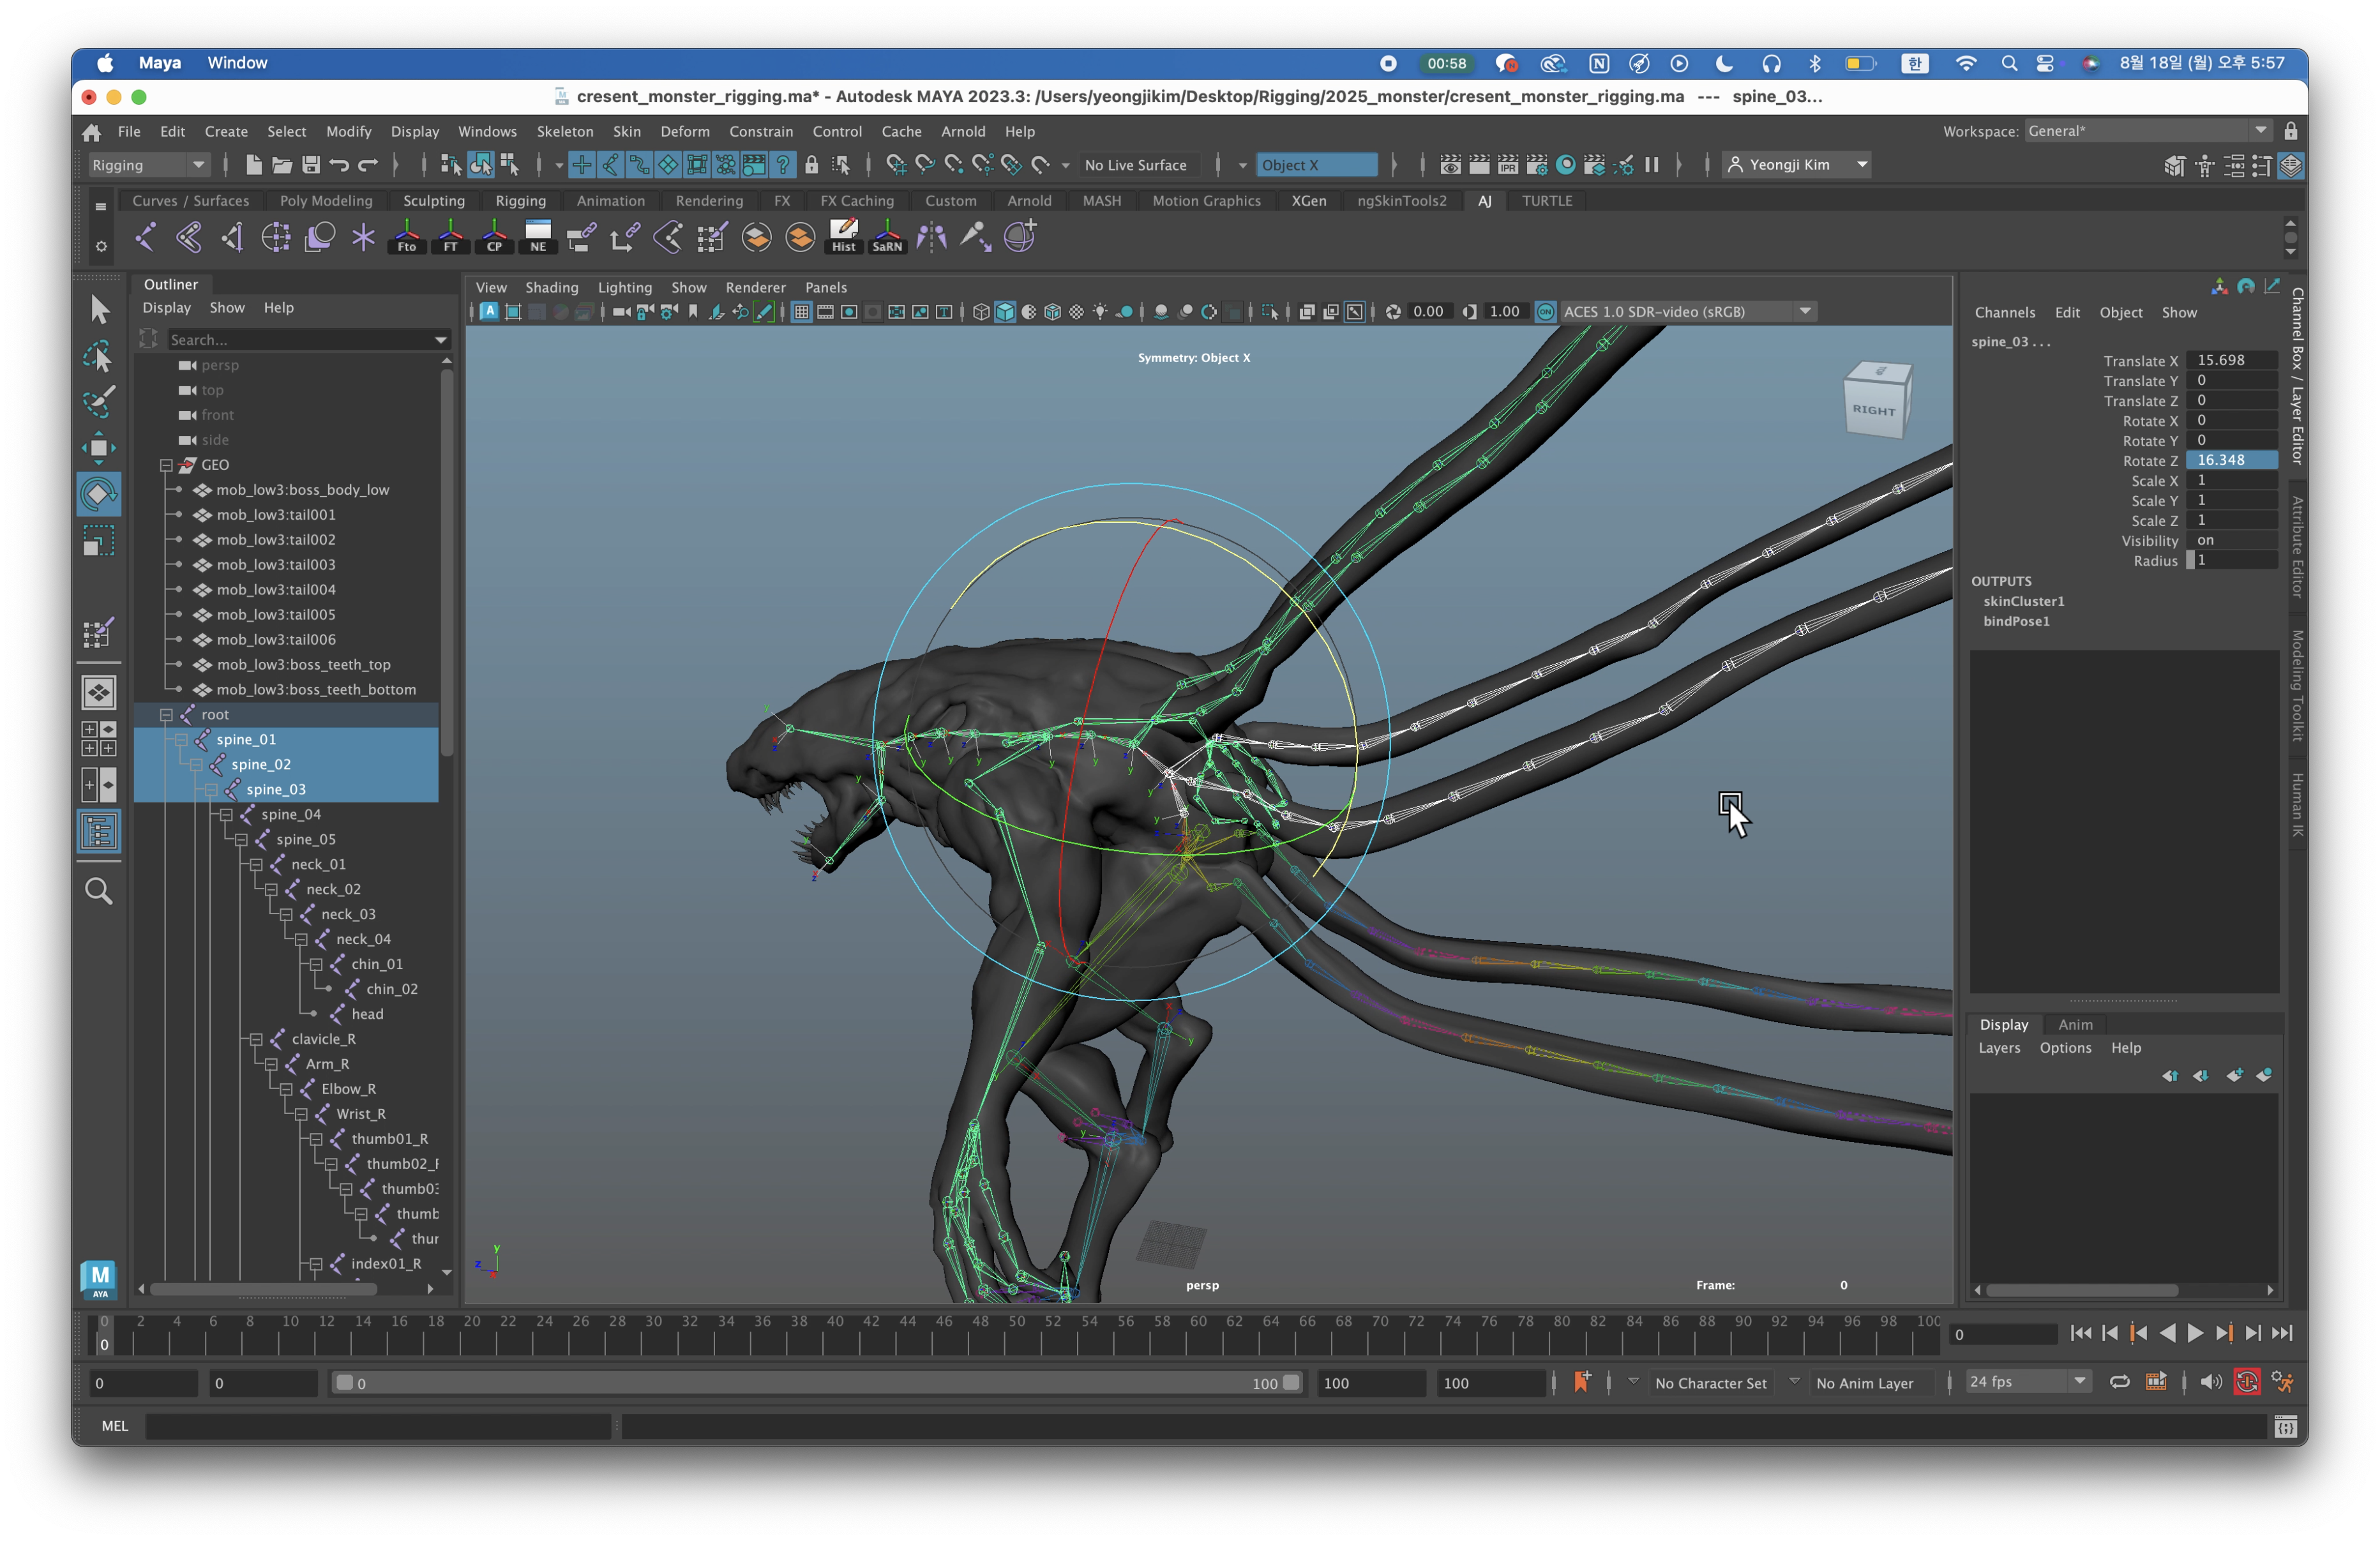Click the Hist shelf button
Screen dimensions: 2380x1541
pyautogui.click(x=843, y=236)
